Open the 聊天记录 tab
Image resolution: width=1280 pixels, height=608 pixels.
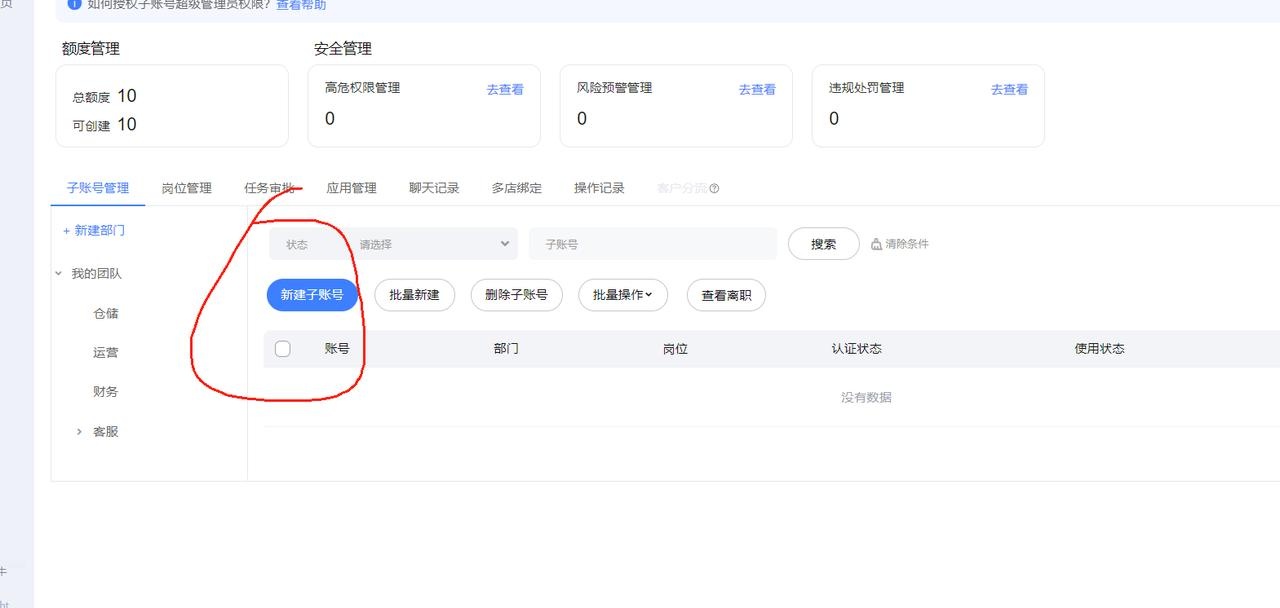tap(434, 188)
